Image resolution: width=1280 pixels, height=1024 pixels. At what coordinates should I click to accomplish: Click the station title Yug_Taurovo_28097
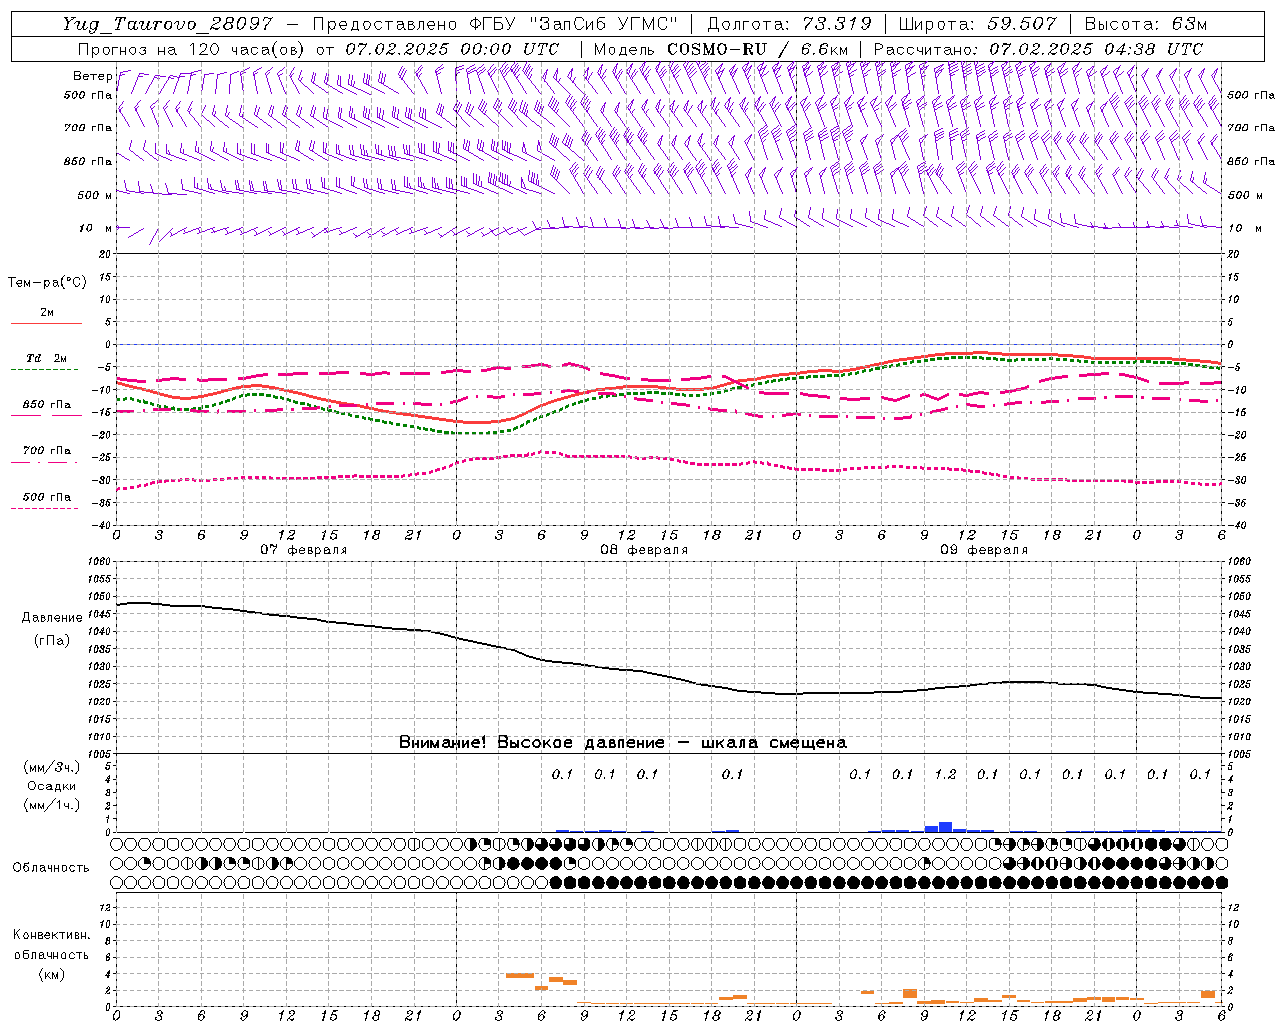[x=167, y=24]
